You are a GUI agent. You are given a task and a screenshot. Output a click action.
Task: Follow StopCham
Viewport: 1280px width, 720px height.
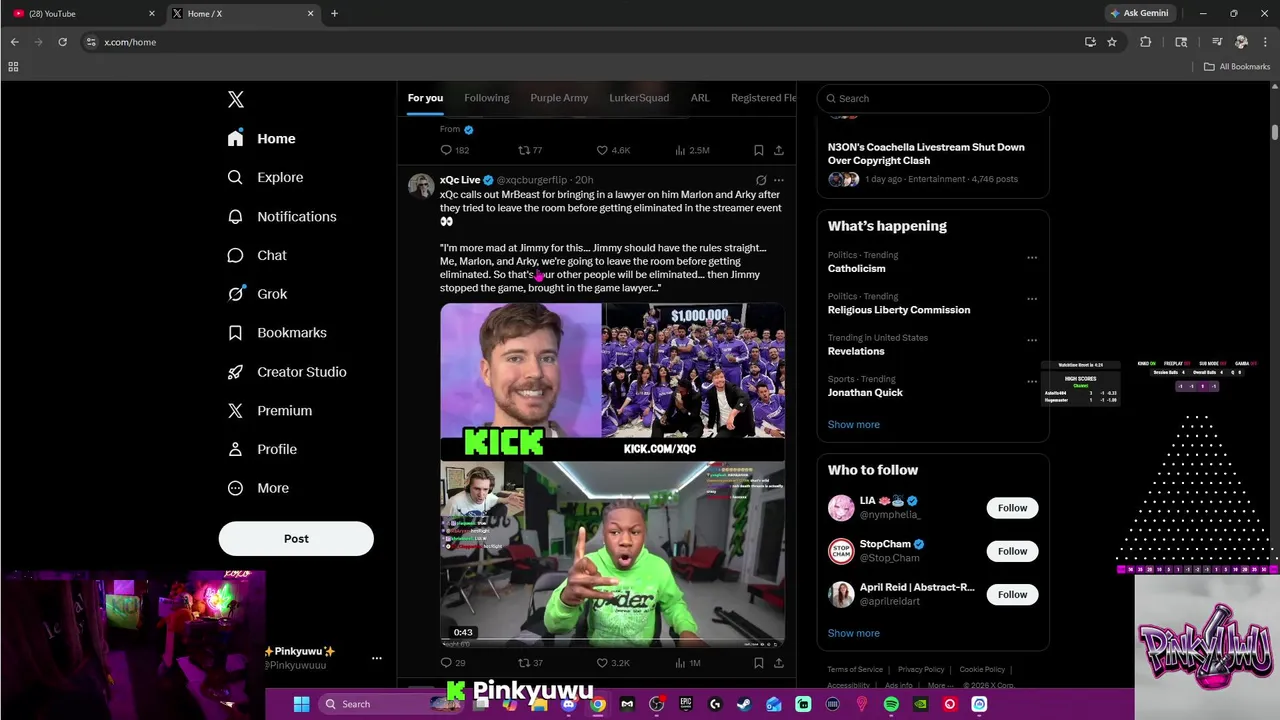point(1012,551)
